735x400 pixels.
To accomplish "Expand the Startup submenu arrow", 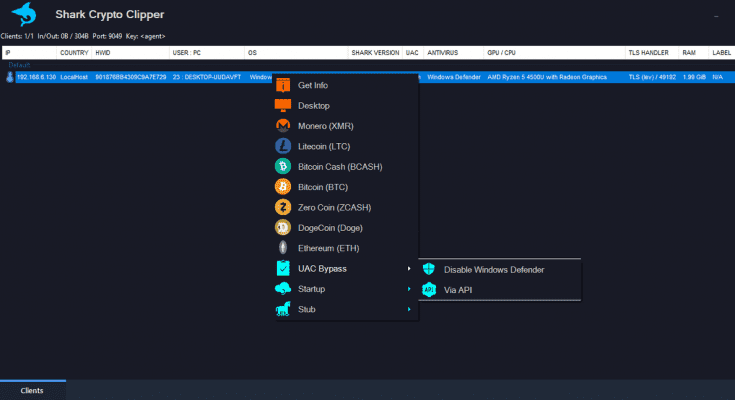I will point(409,289).
